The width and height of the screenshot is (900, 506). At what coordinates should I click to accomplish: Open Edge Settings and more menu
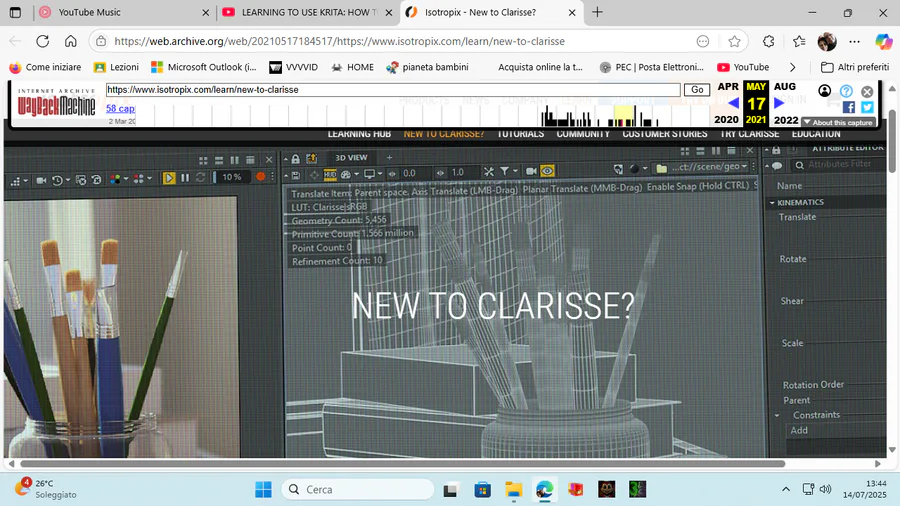click(855, 41)
